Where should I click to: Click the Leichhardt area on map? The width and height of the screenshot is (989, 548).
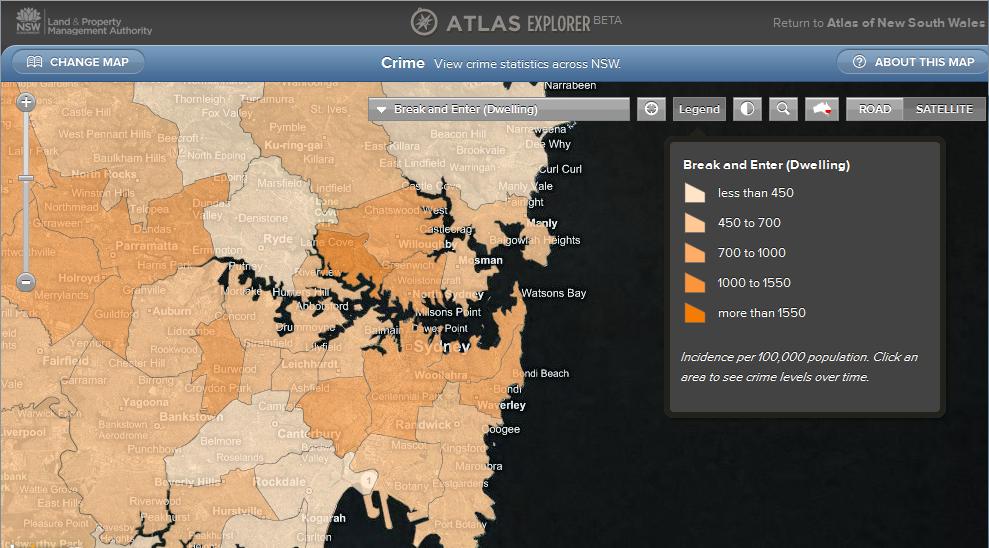click(x=309, y=364)
